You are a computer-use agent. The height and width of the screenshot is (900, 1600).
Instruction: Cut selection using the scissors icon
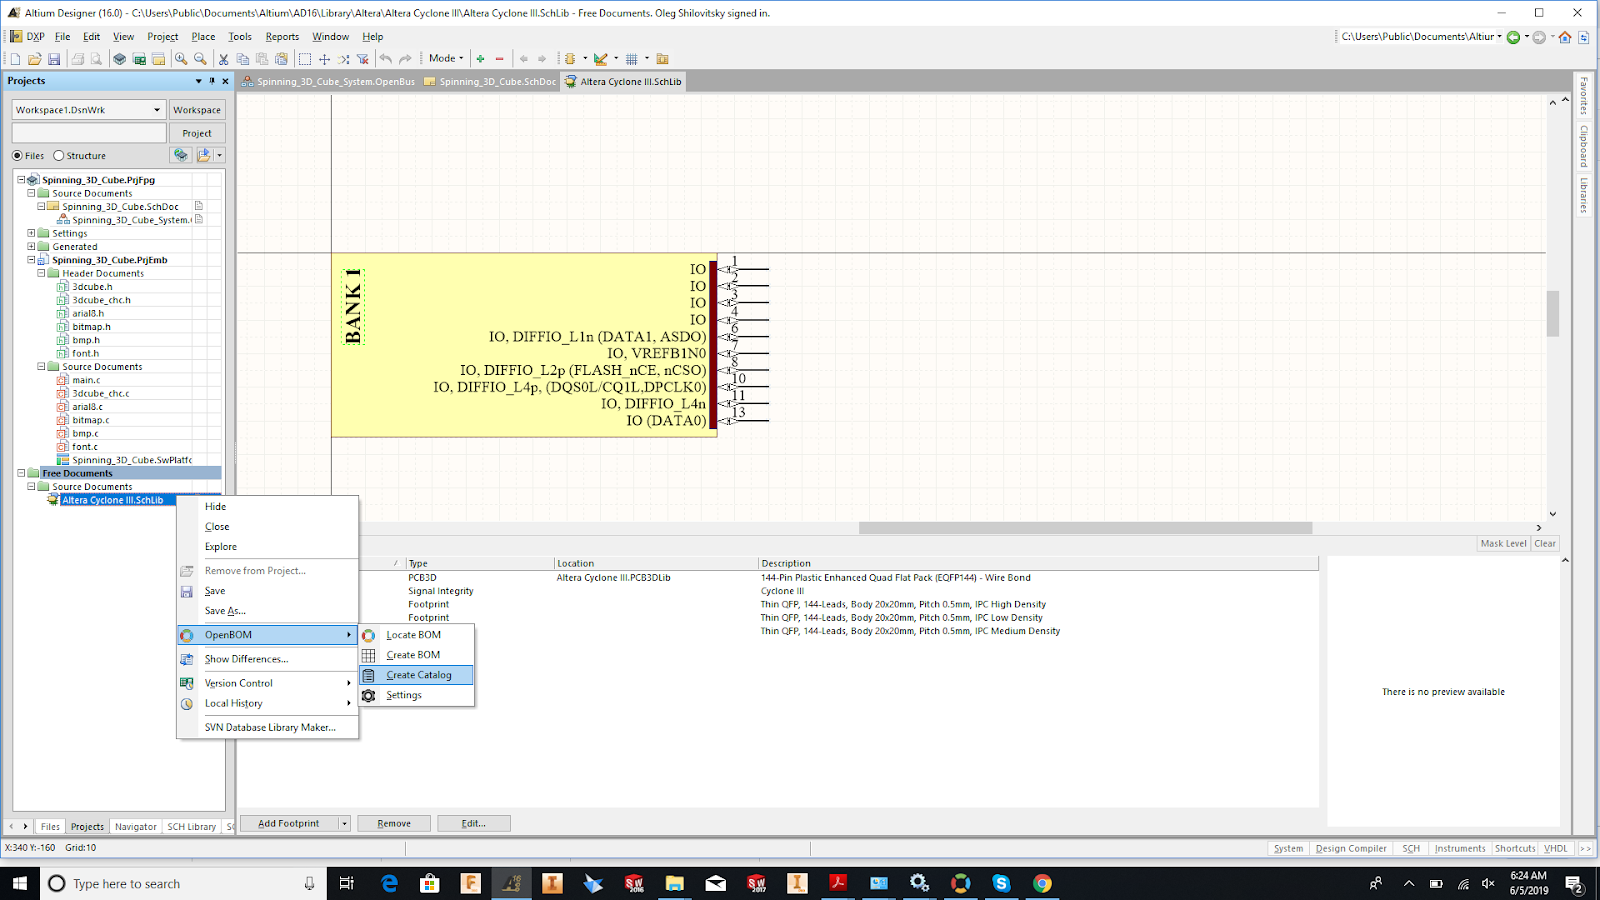click(224, 59)
